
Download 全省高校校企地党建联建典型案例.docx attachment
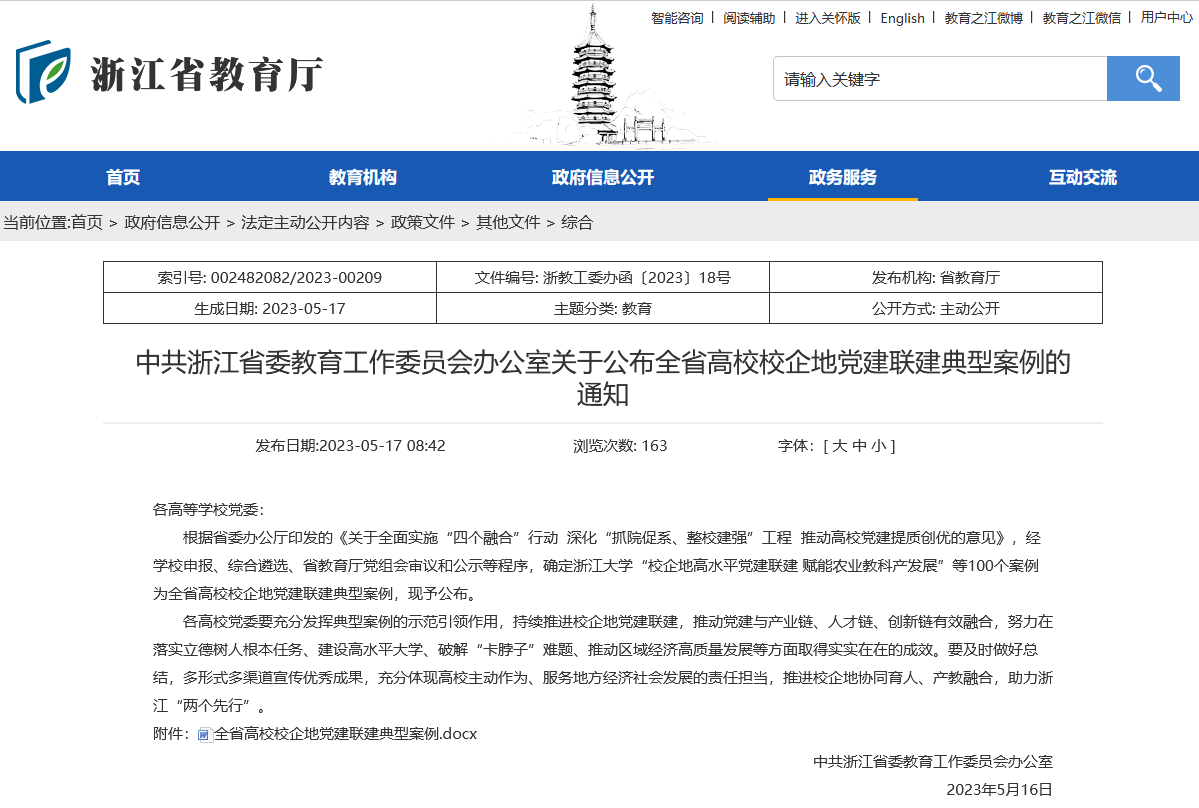[x=346, y=734]
